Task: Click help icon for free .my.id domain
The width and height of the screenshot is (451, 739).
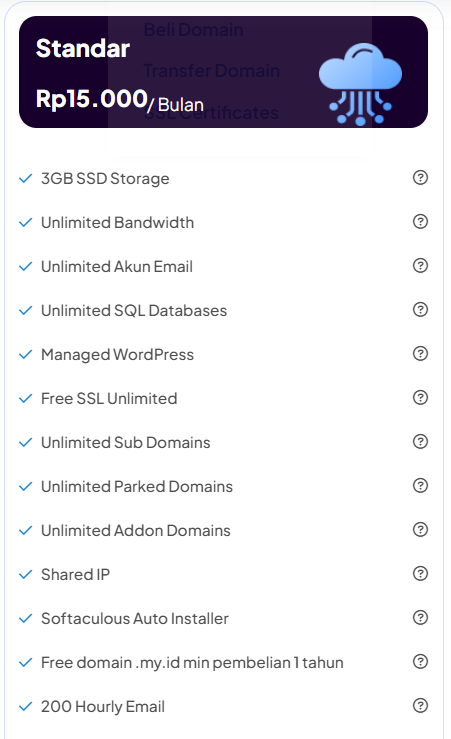Action: click(x=420, y=661)
